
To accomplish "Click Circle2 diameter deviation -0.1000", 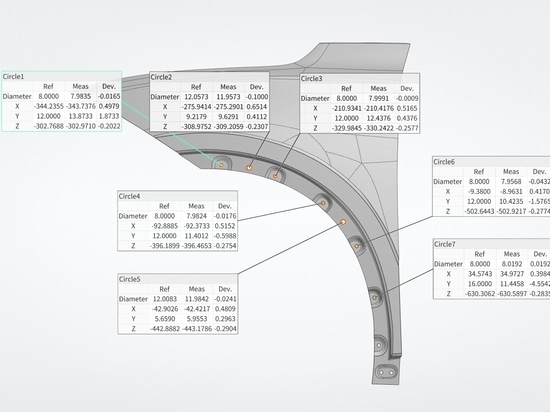I will (257, 97).
